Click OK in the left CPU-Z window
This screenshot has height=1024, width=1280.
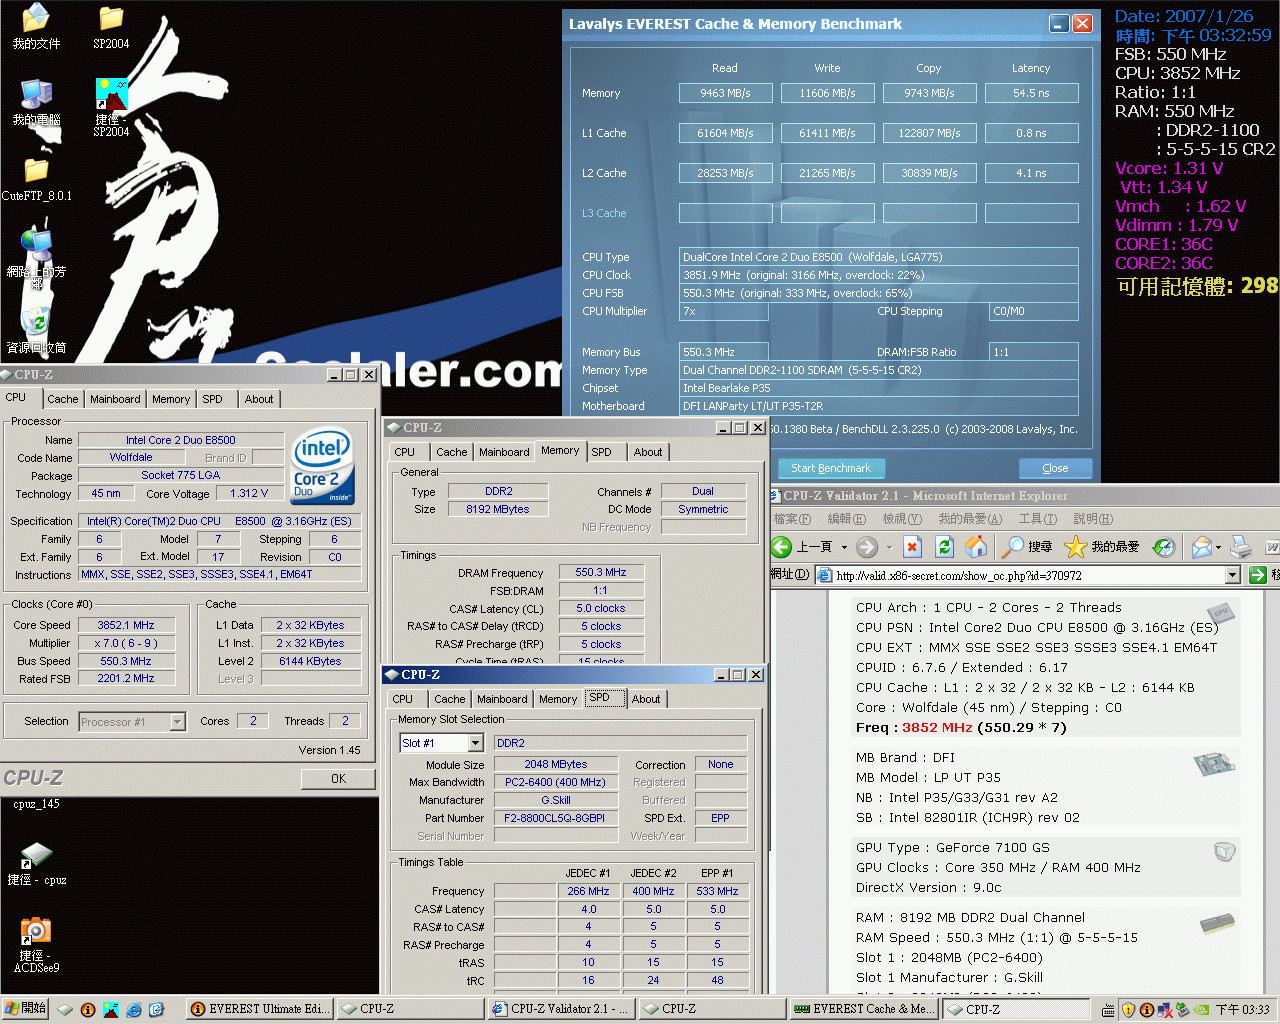pos(338,779)
